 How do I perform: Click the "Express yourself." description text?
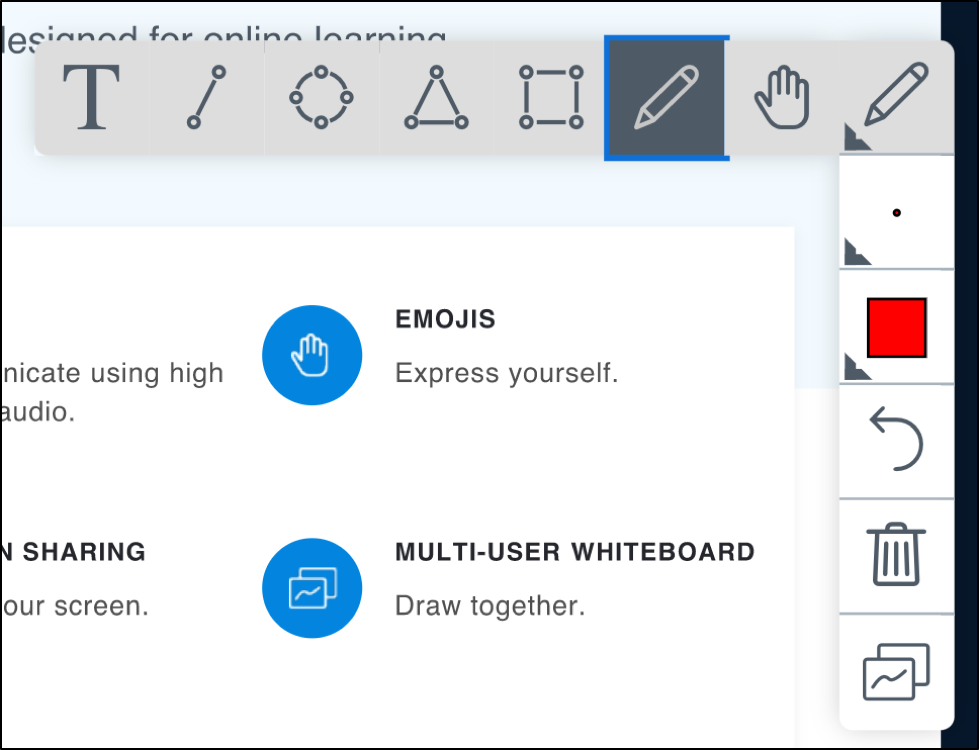507,374
